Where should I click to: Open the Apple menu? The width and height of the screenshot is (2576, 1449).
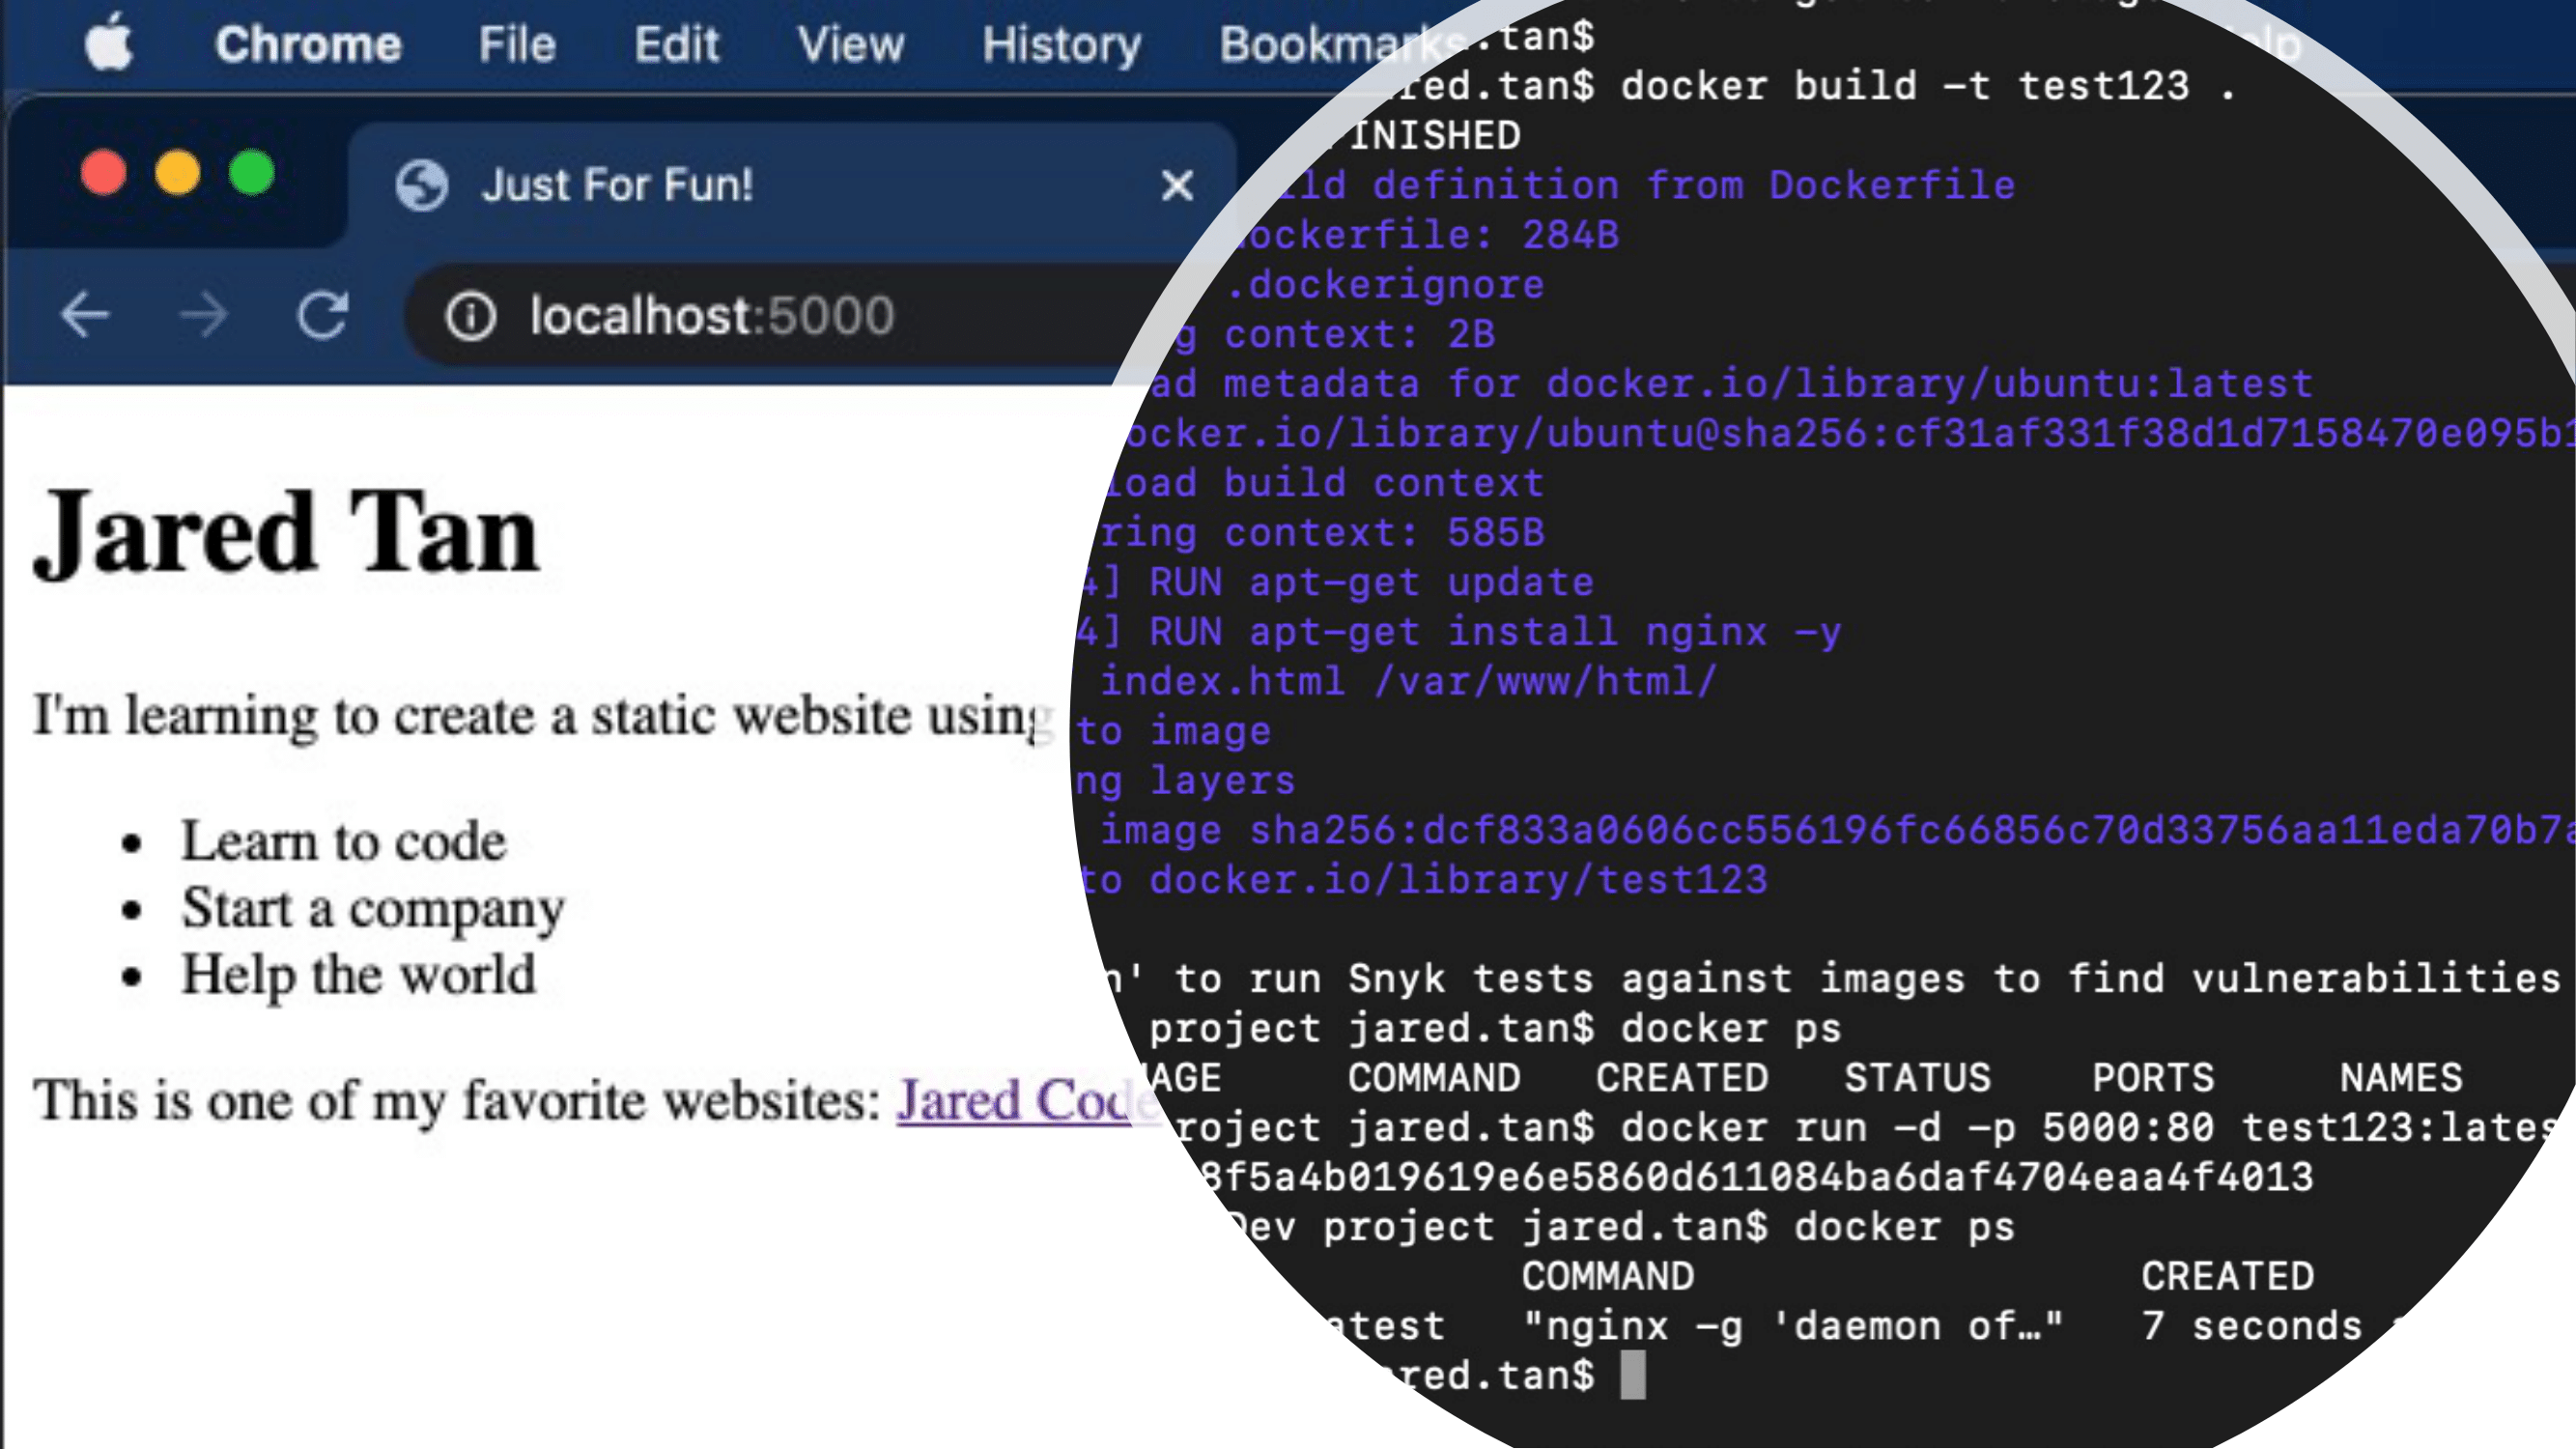tap(109, 44)
